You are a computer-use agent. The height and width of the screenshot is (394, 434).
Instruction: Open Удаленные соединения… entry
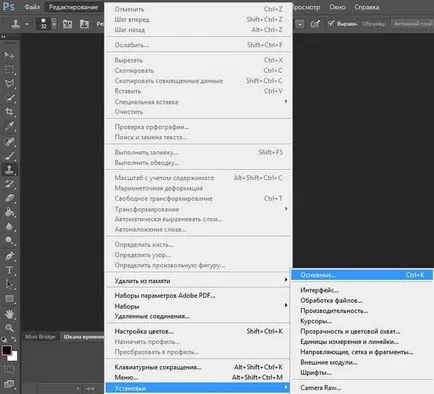click(x=198, y=316)
